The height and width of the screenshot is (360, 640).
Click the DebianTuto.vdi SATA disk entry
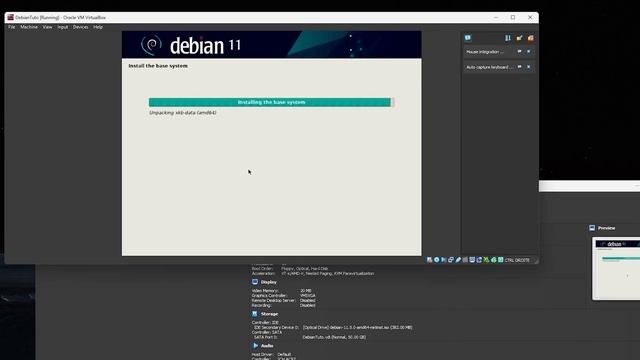click(334, 337)
